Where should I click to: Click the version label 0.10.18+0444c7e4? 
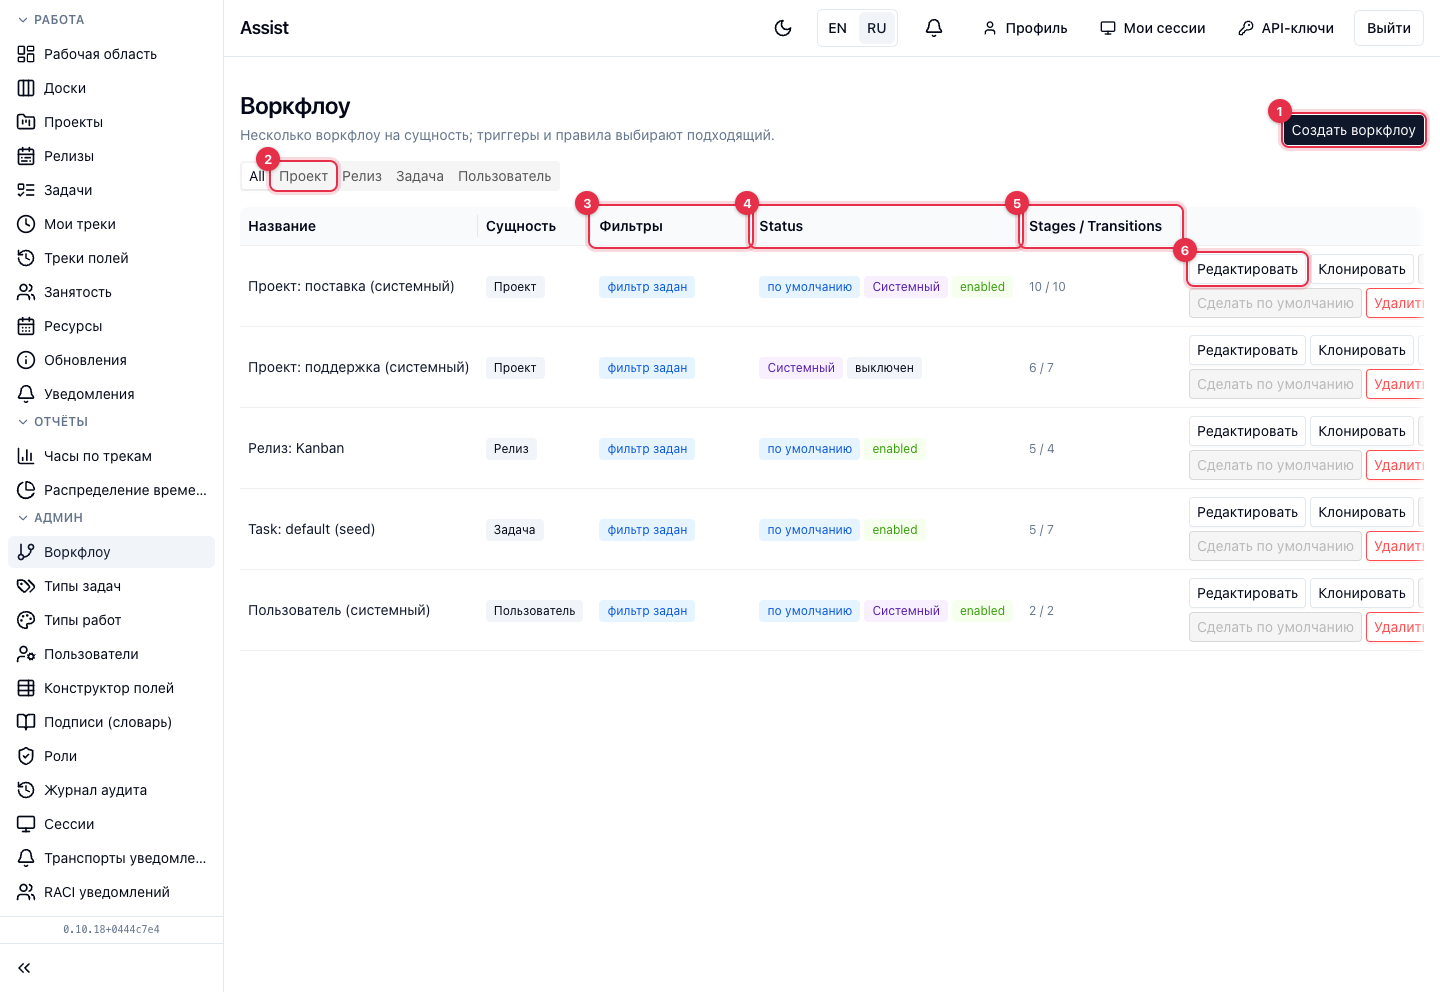pyautogui.click(x=112, y=930)
